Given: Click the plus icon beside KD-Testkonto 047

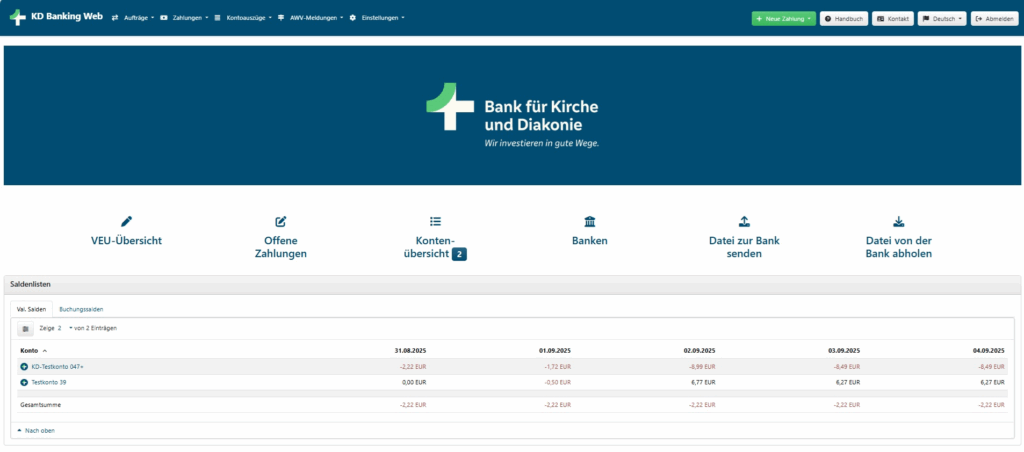Looking at the screenshot, I should [x=24, y=366].
